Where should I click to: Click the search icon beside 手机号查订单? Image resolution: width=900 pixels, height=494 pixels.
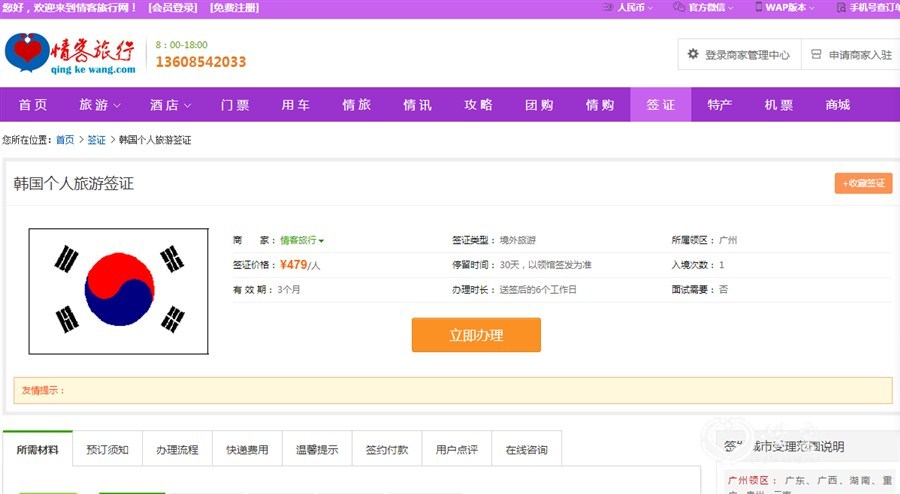coord(841,7)
